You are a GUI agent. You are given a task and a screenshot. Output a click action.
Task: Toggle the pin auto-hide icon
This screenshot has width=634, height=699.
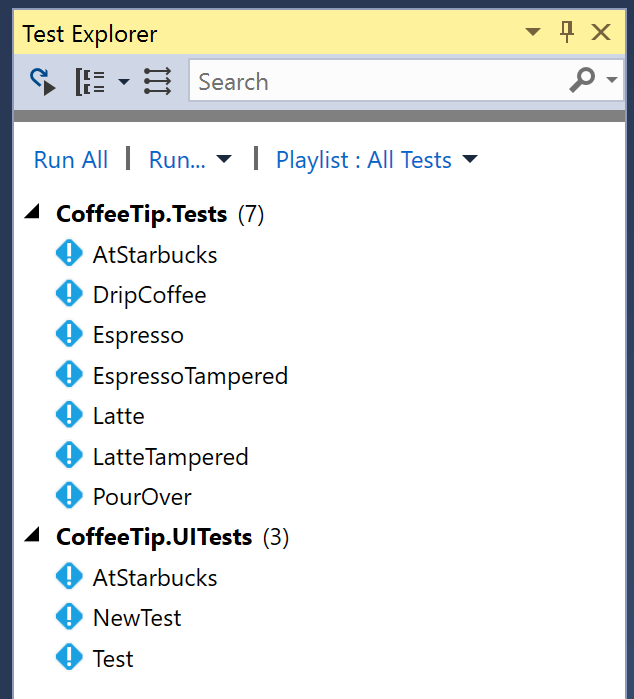click(567, 32)
